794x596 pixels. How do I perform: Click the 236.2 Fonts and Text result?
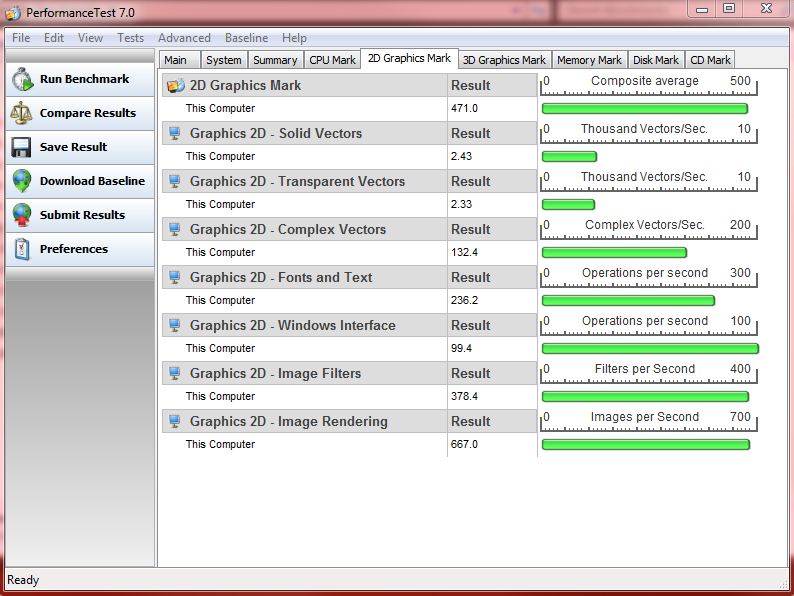464,300
